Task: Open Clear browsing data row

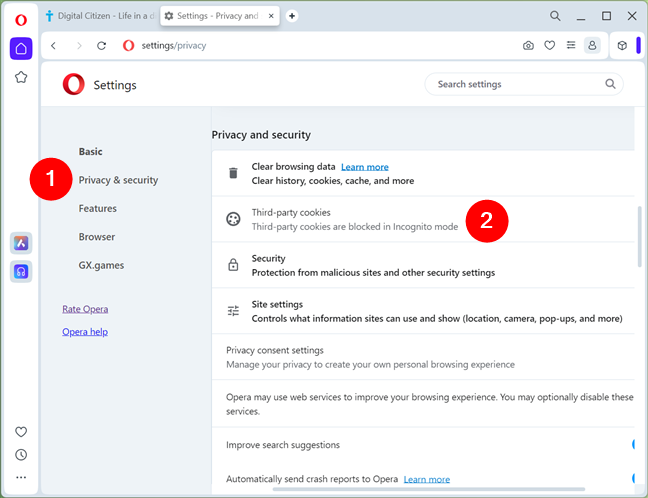Action: (423, 173)
